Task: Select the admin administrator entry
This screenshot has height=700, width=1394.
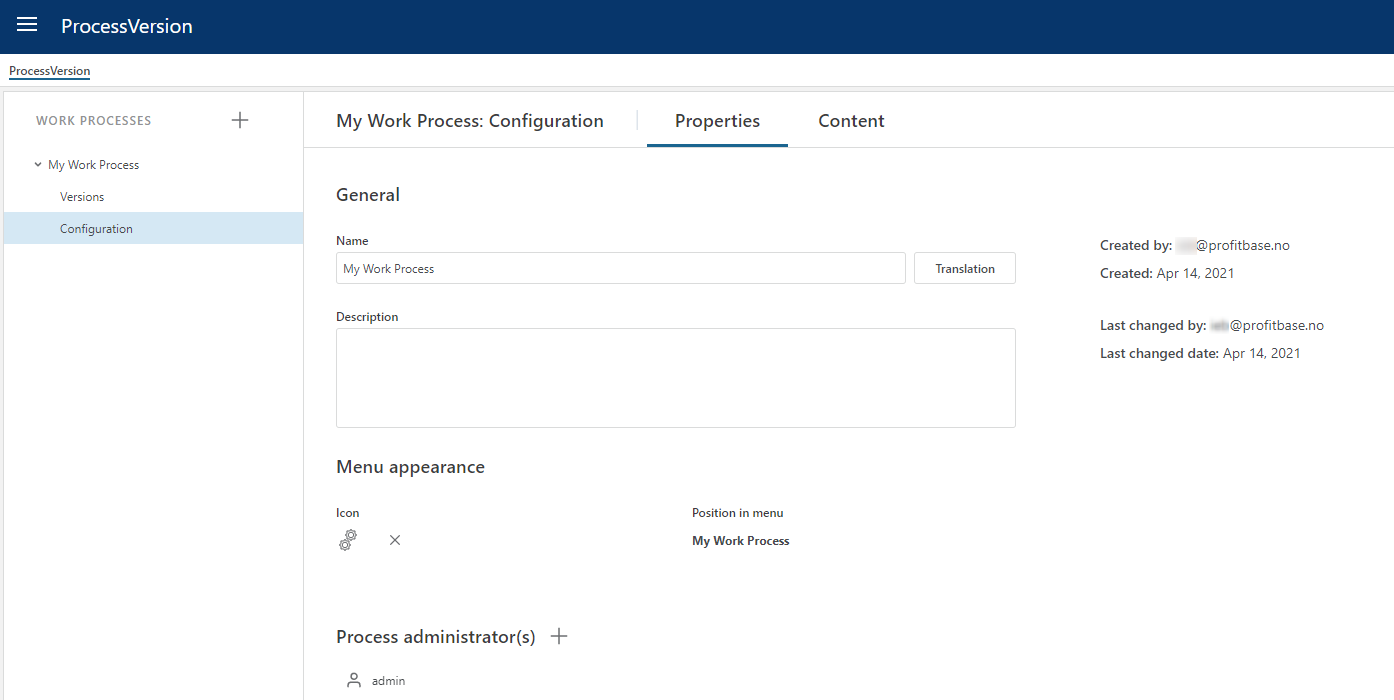Action: 388,681
